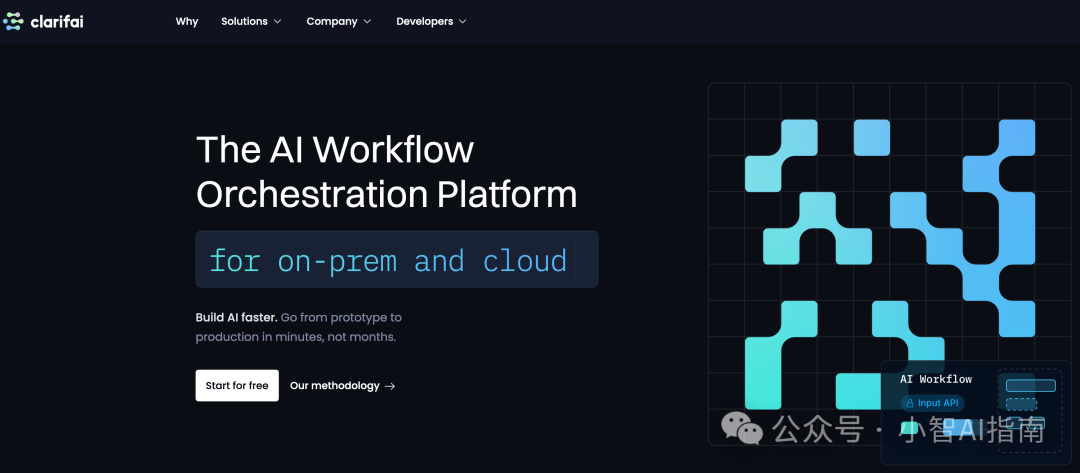1080x473 pixels.
Task: Follow the Our methodology link
Action: tap(334, 386)
